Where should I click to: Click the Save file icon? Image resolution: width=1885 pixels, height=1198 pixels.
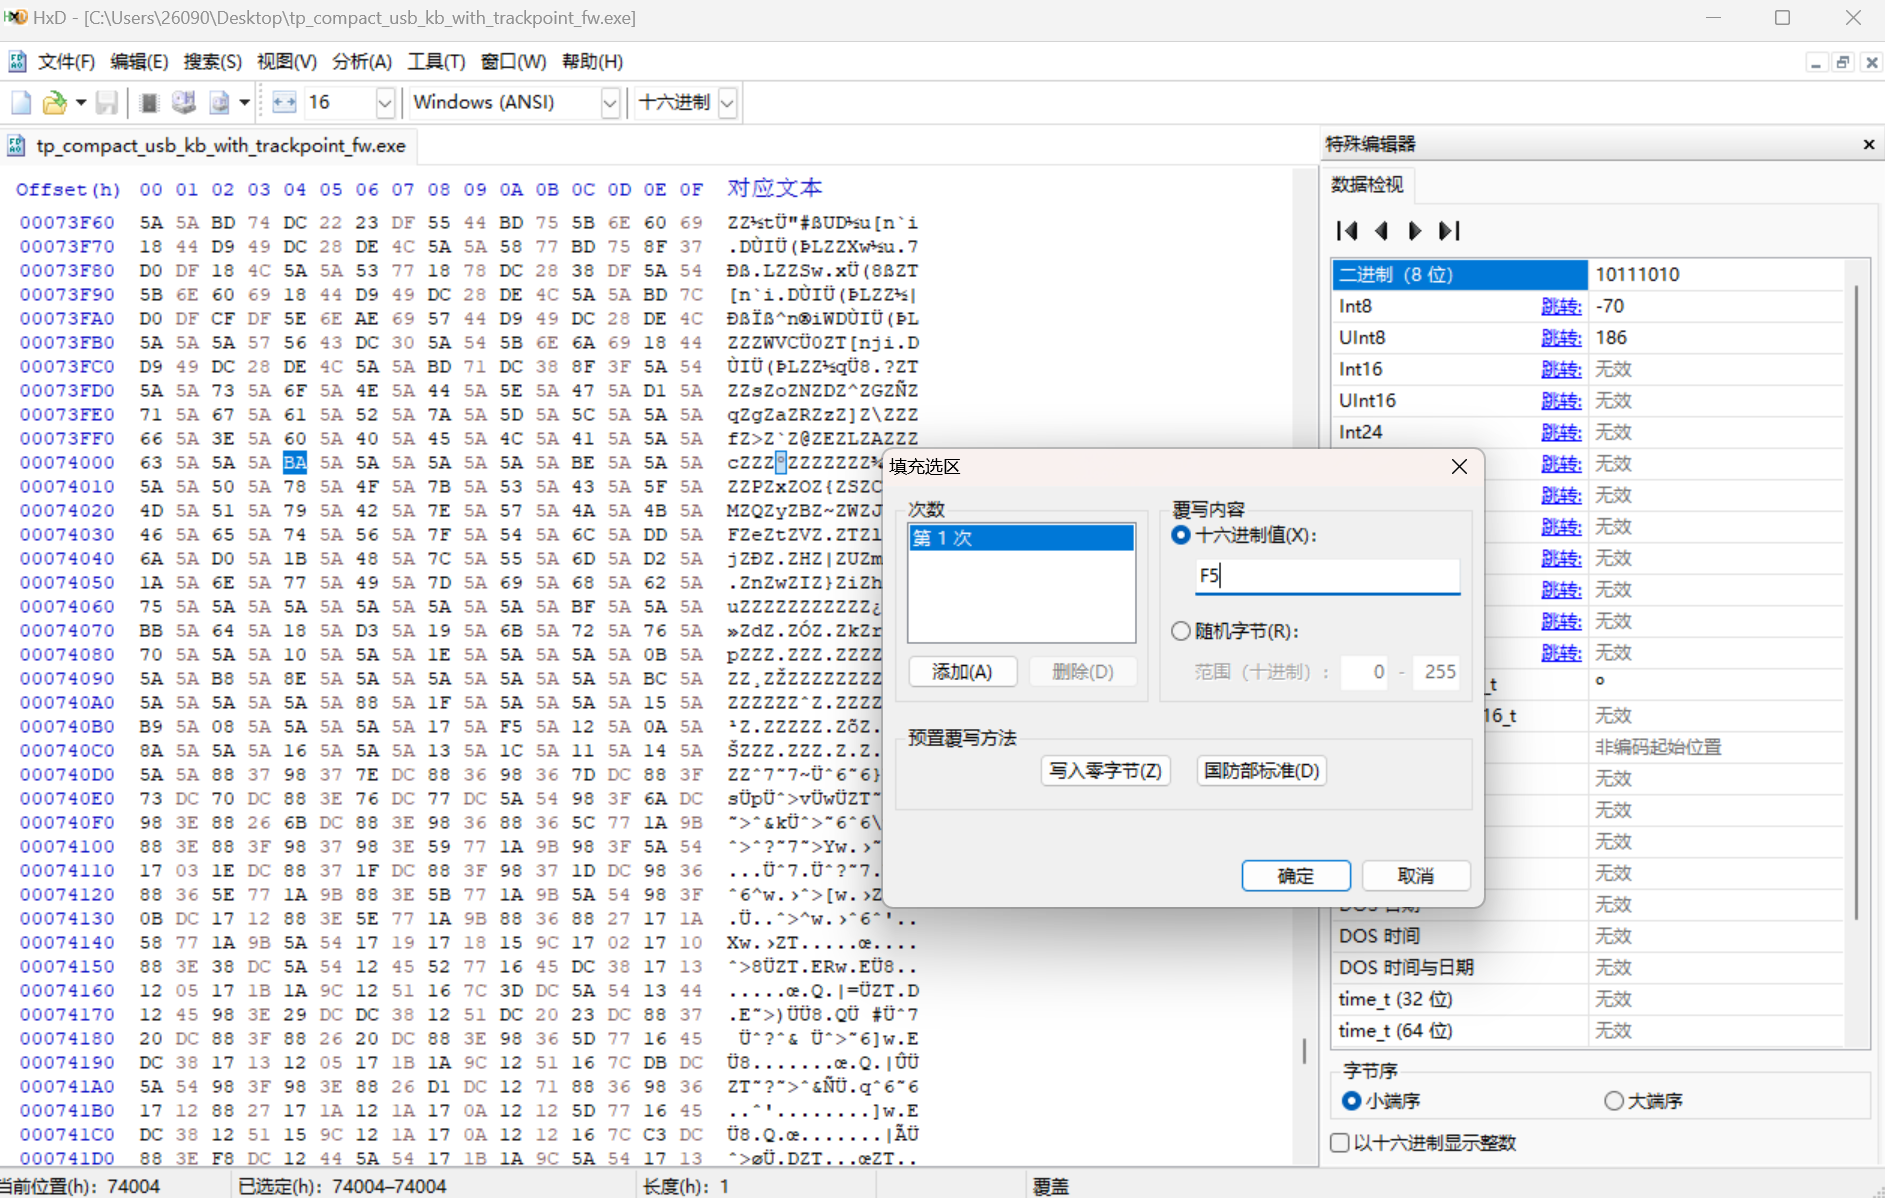(x=106, y=102)
